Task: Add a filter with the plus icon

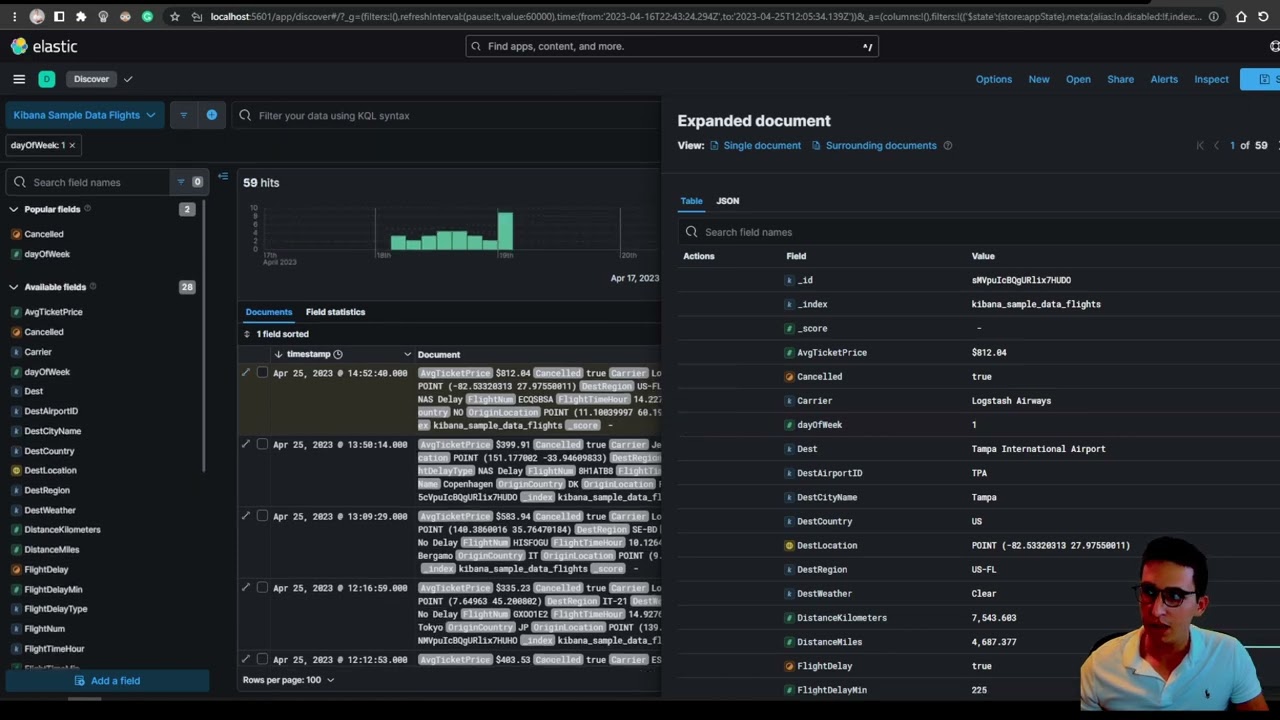Action: [212, 115]
